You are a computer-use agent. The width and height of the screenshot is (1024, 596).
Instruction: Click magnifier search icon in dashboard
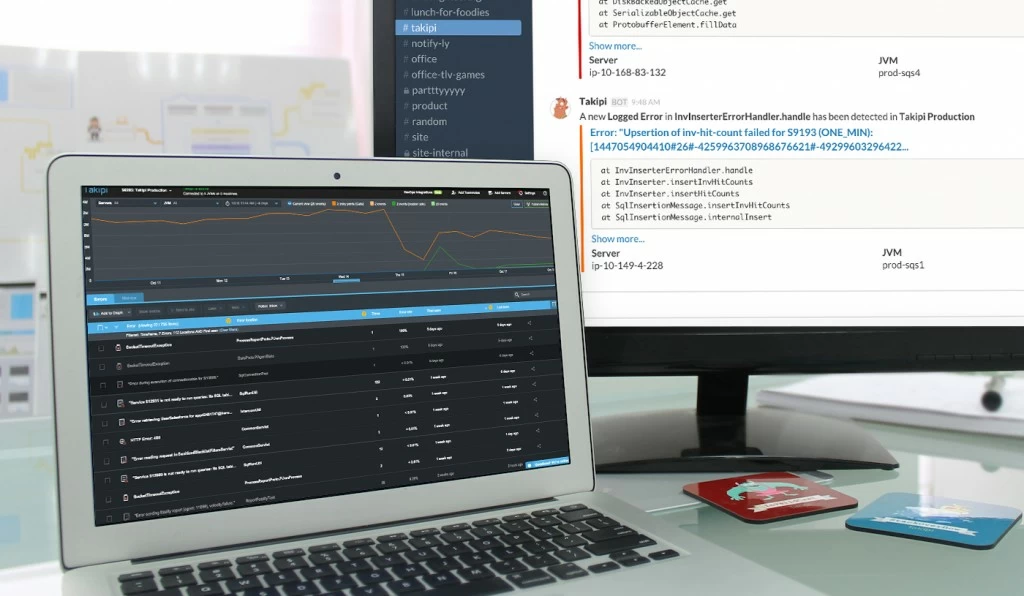tap(517, 295)
